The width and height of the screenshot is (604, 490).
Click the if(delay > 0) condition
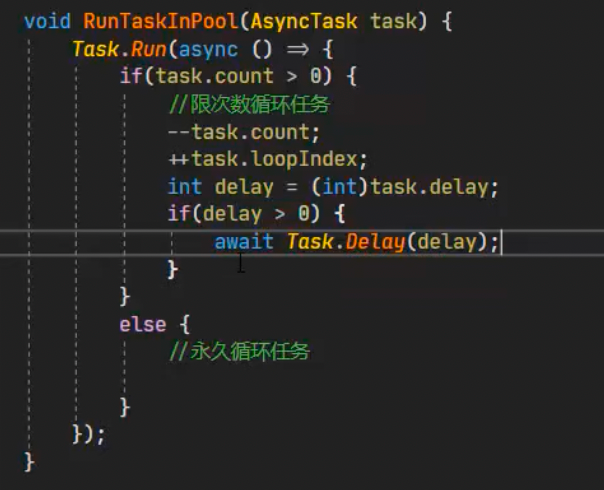[244, 213]
